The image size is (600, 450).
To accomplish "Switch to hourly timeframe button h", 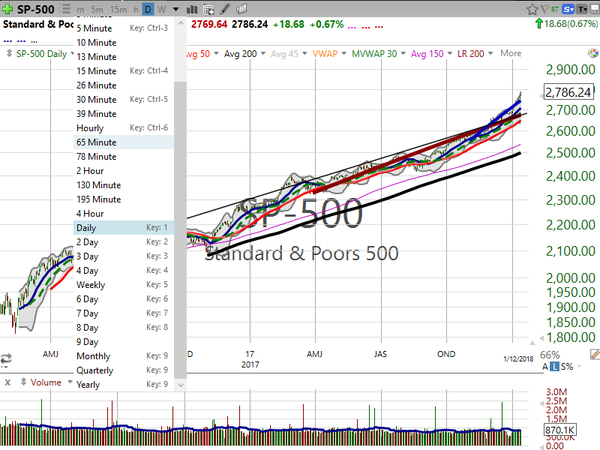I will point(136,10).
